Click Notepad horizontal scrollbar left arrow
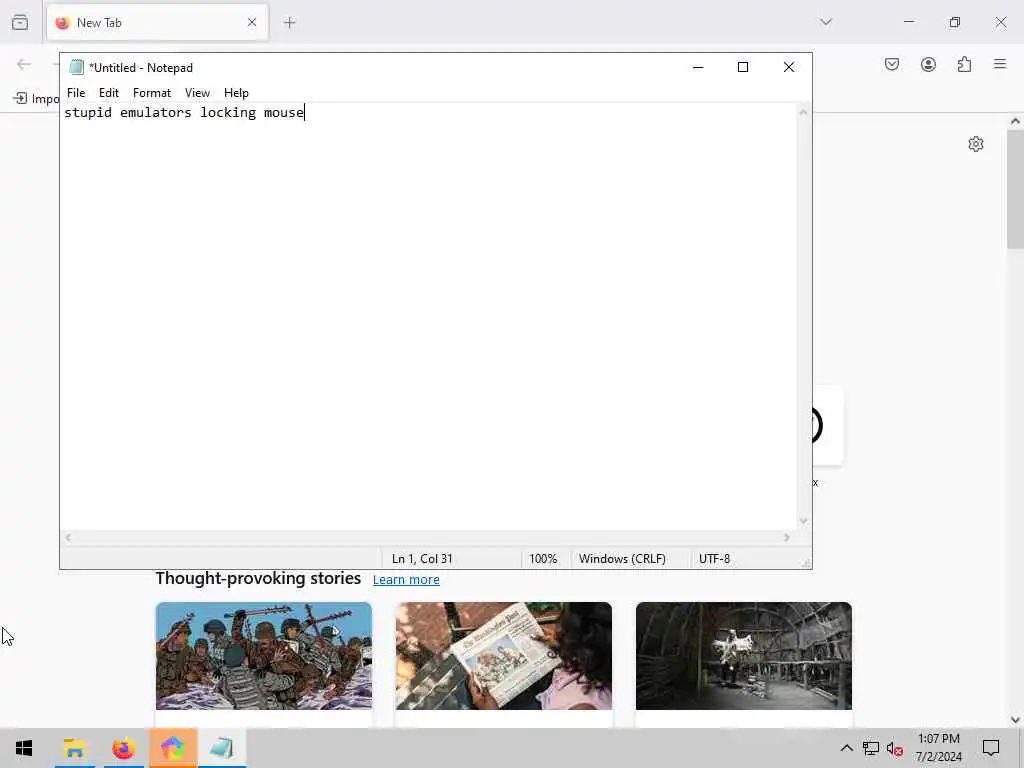Image resolution: width=1024 pixels, height=768 pixels. [68, 537]
